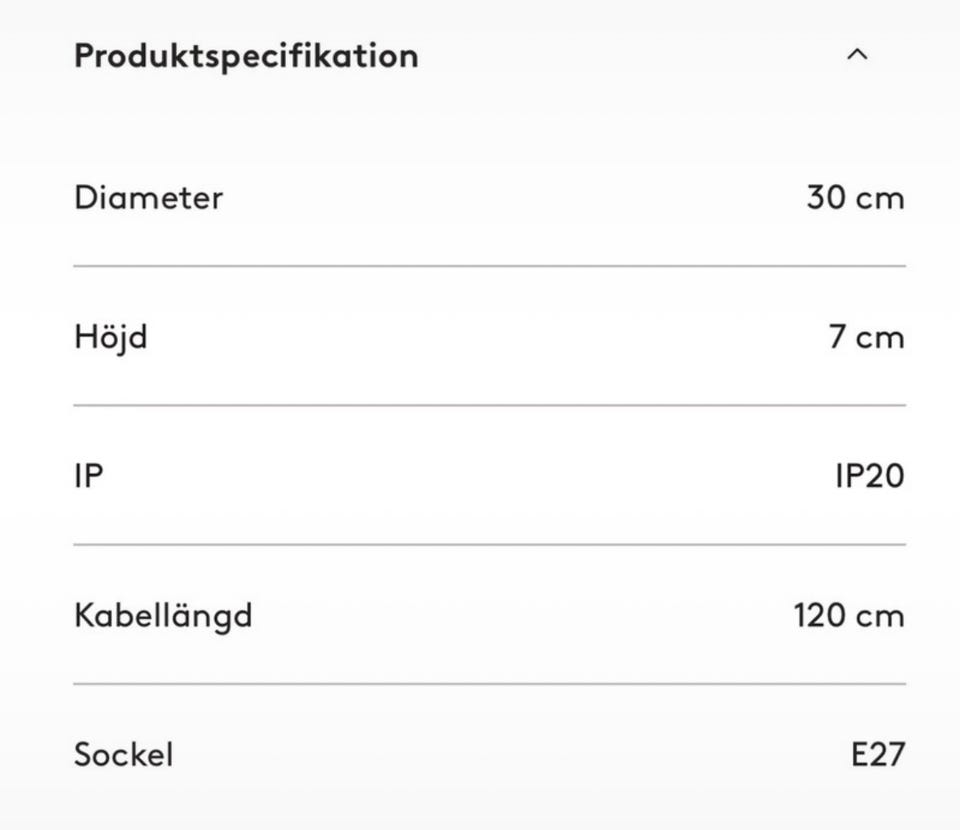
Task: Select the Diameter label
Action: (148, 197)
